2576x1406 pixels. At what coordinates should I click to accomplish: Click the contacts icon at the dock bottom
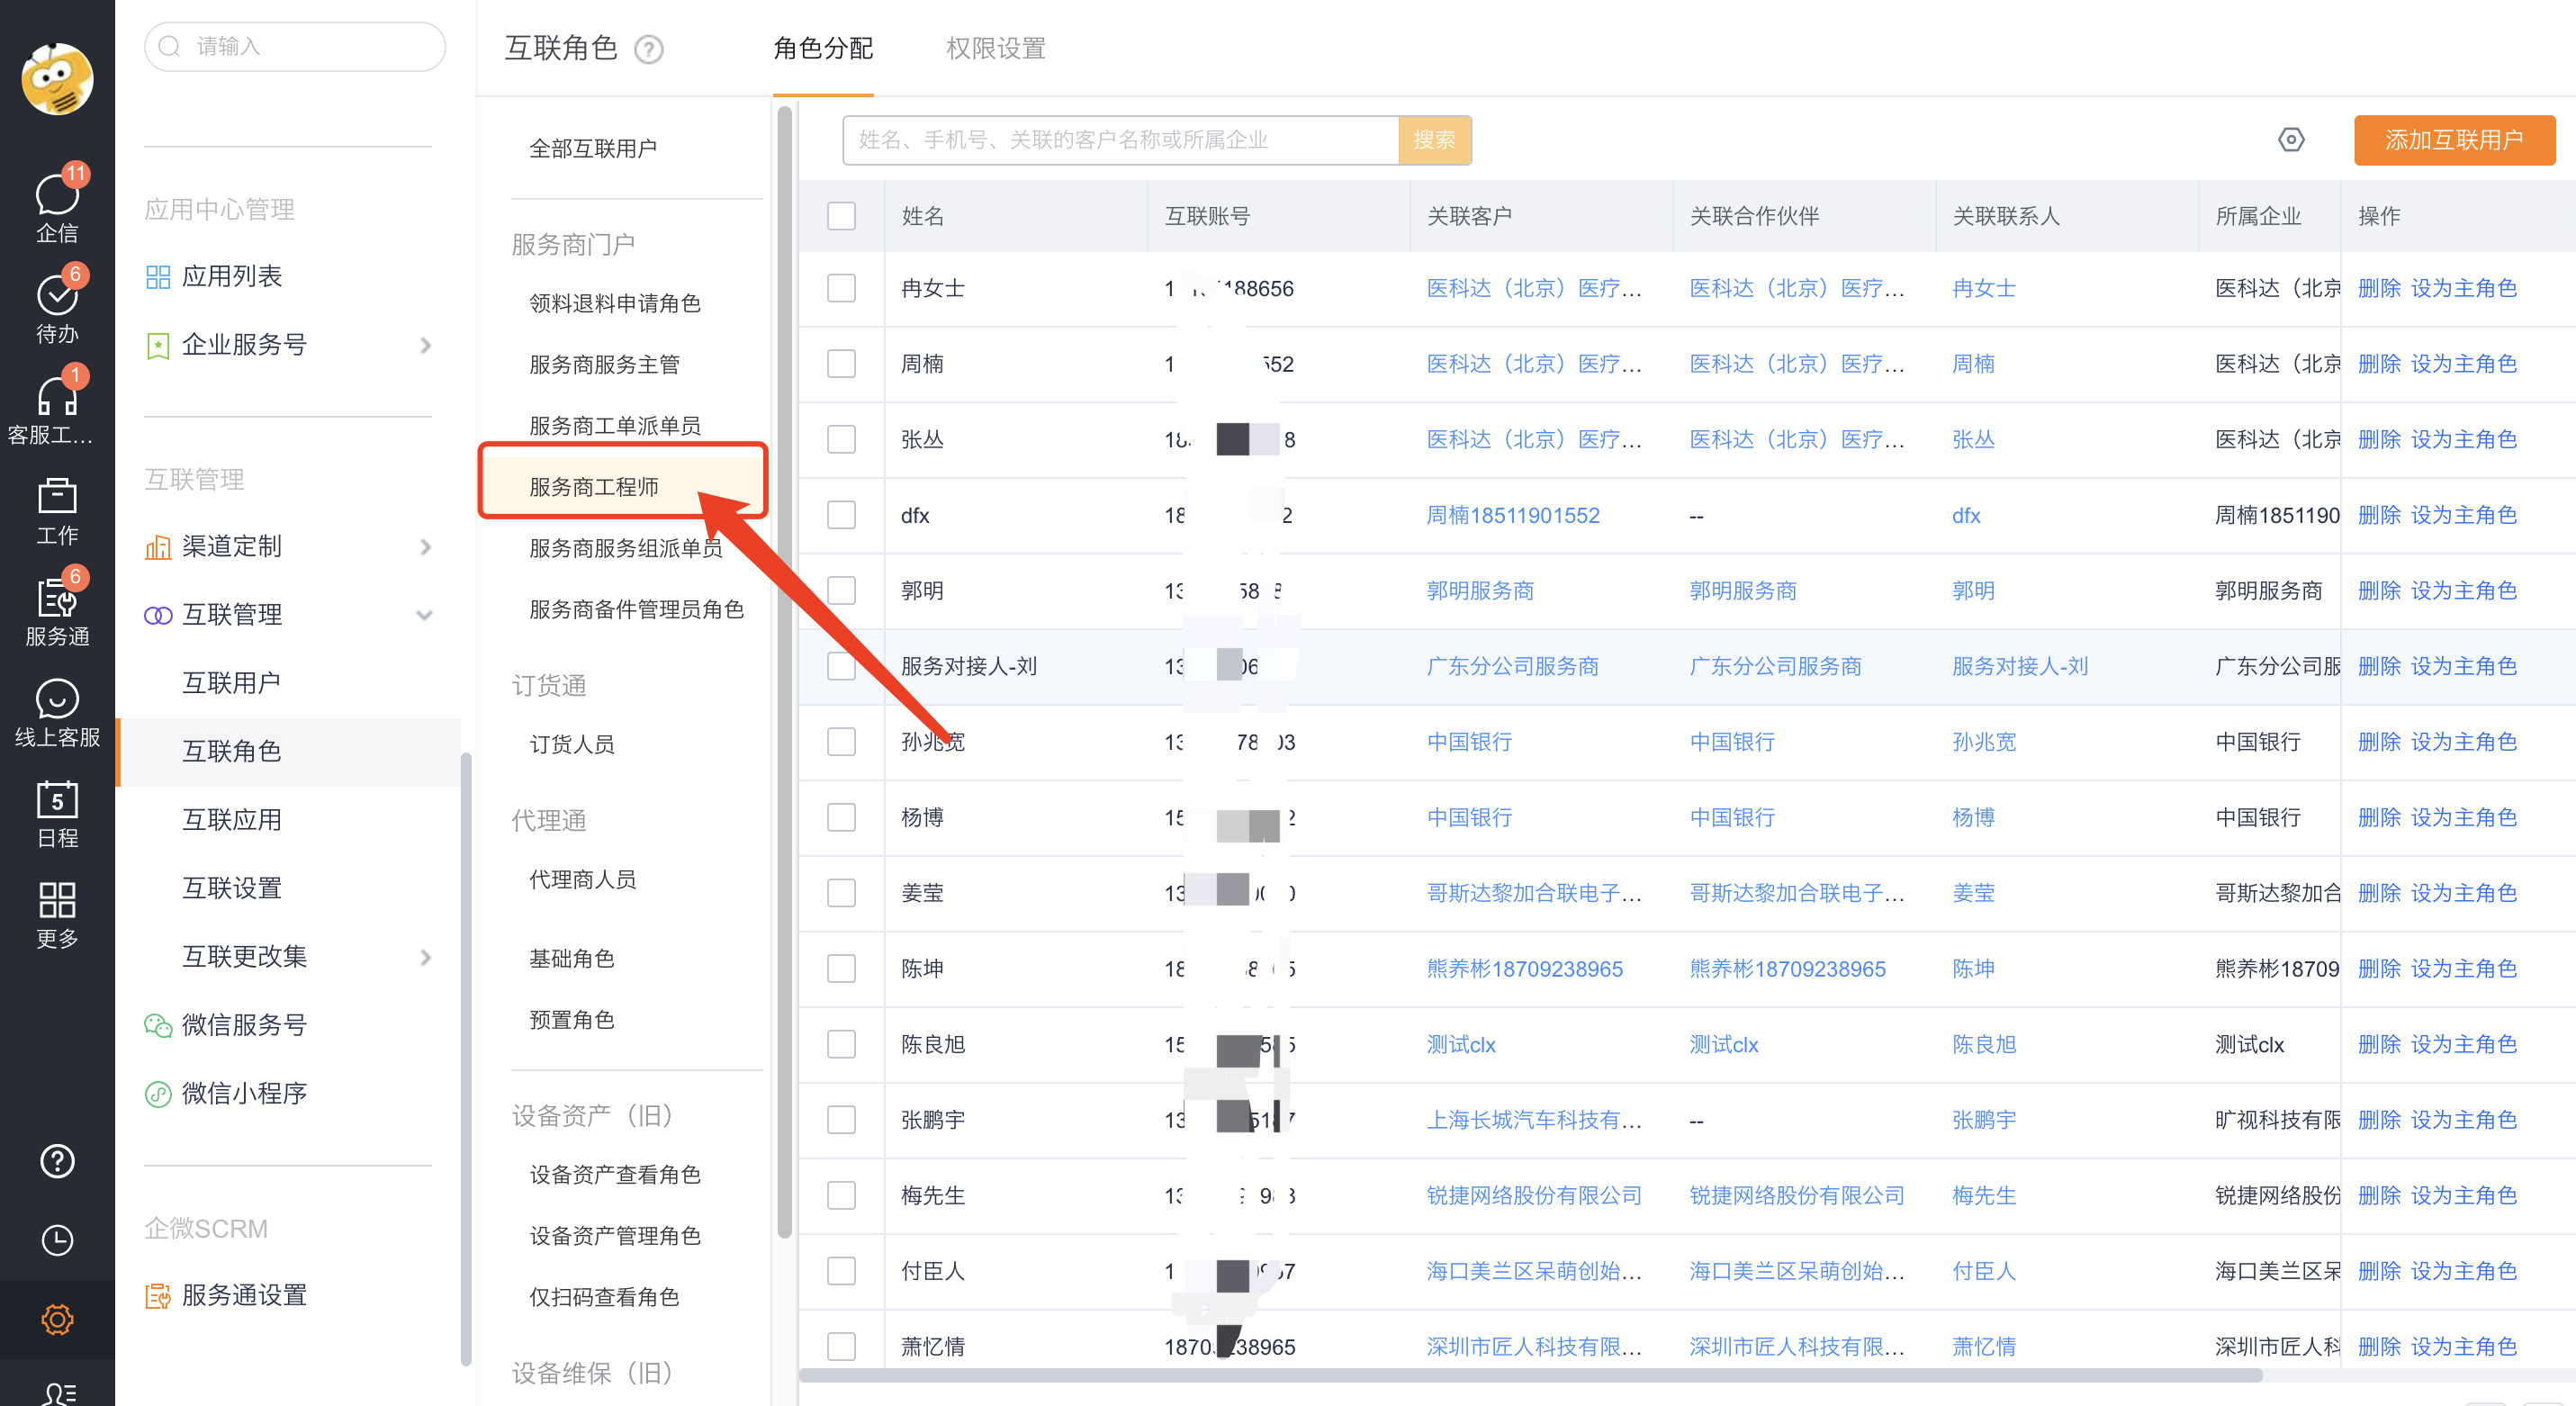[x=57, y=1393]
